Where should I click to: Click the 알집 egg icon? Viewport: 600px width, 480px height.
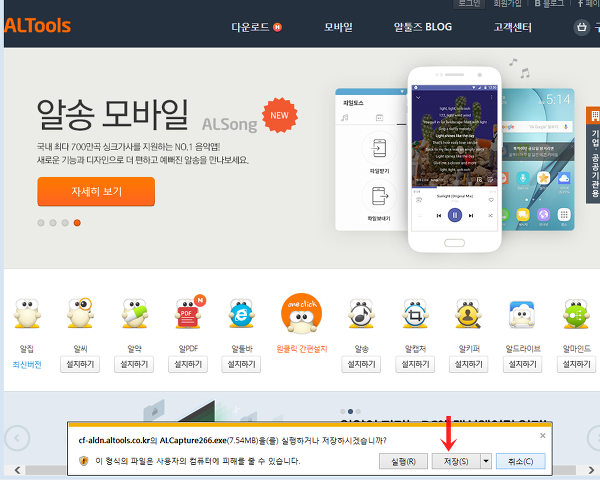27,314
